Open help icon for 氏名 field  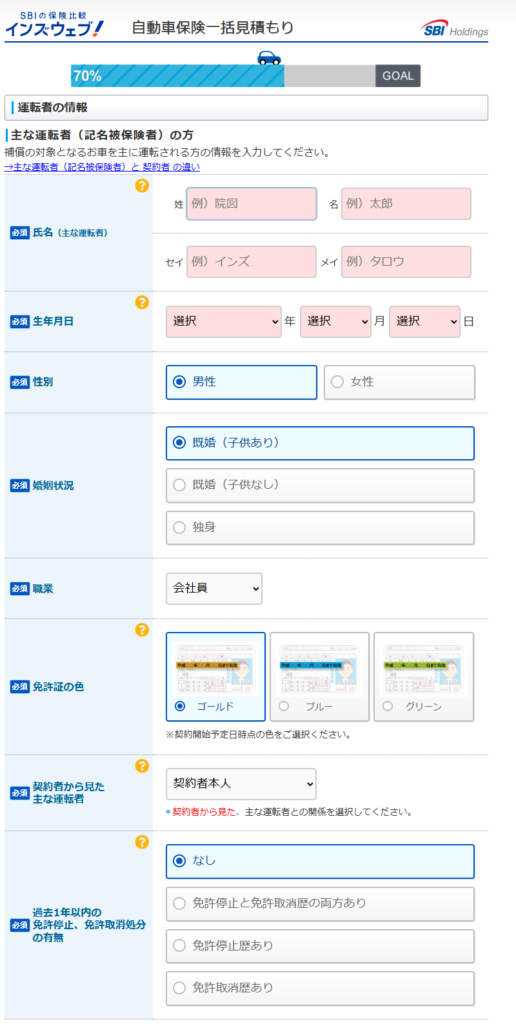click(142, 185)
